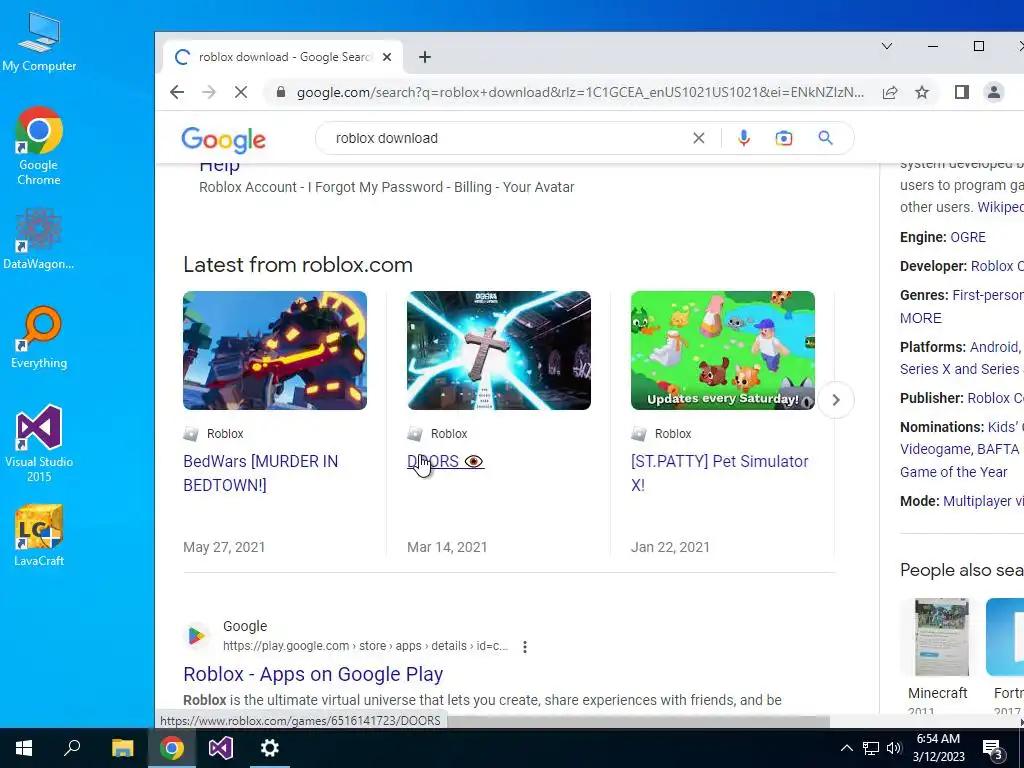
Task: Show next roblox.com carousel items
Action: click(836, 400)
